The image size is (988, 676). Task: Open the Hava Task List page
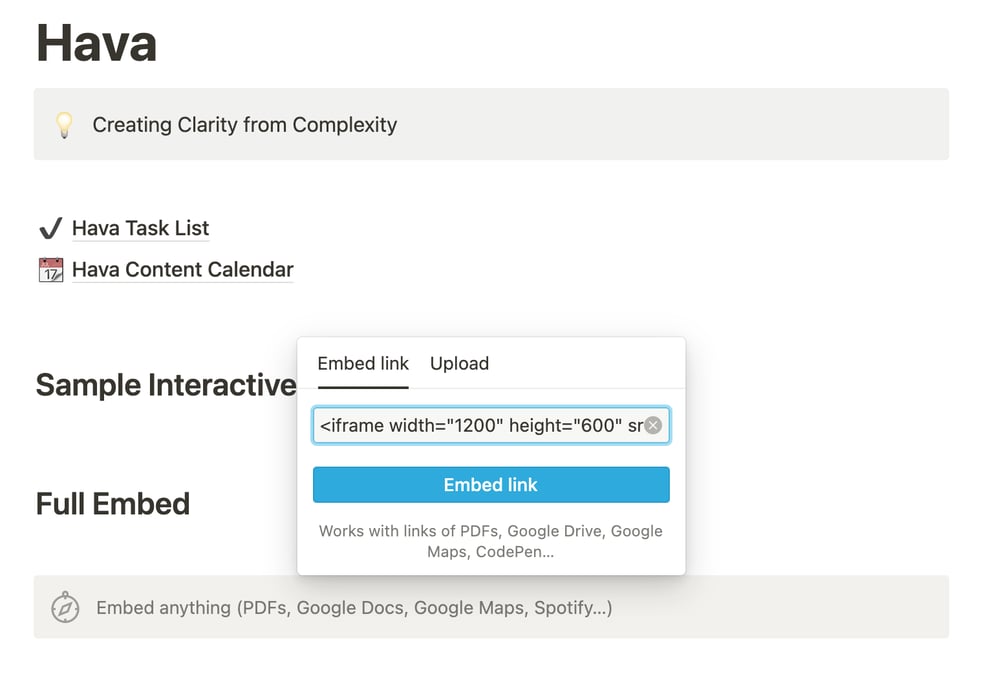pyautogui.click(x=140, y=228)
